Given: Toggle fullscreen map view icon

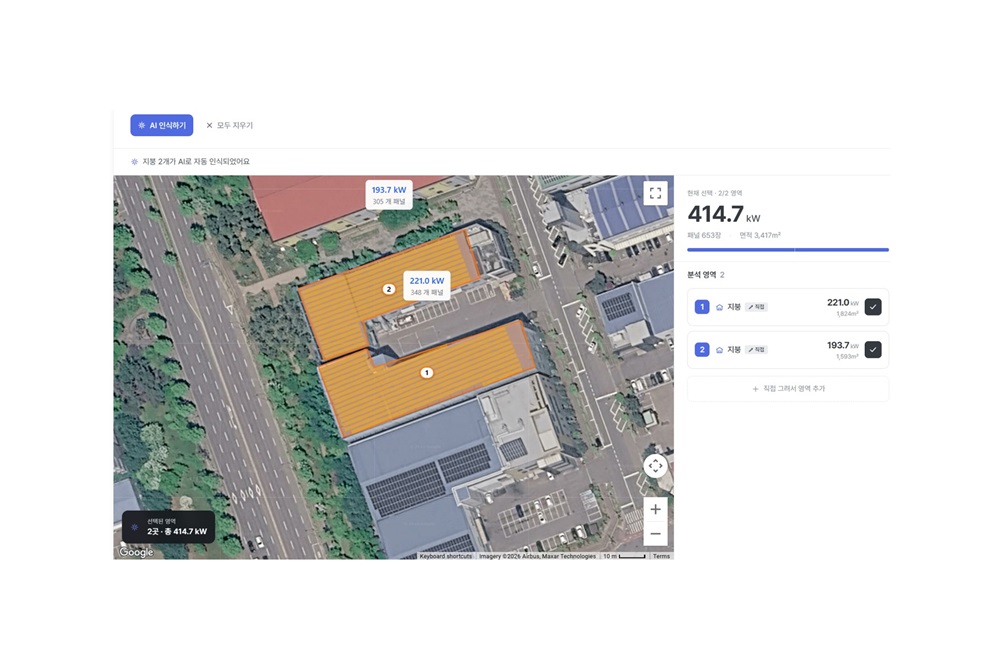Looking at the screenshot, I should [655, 193].
